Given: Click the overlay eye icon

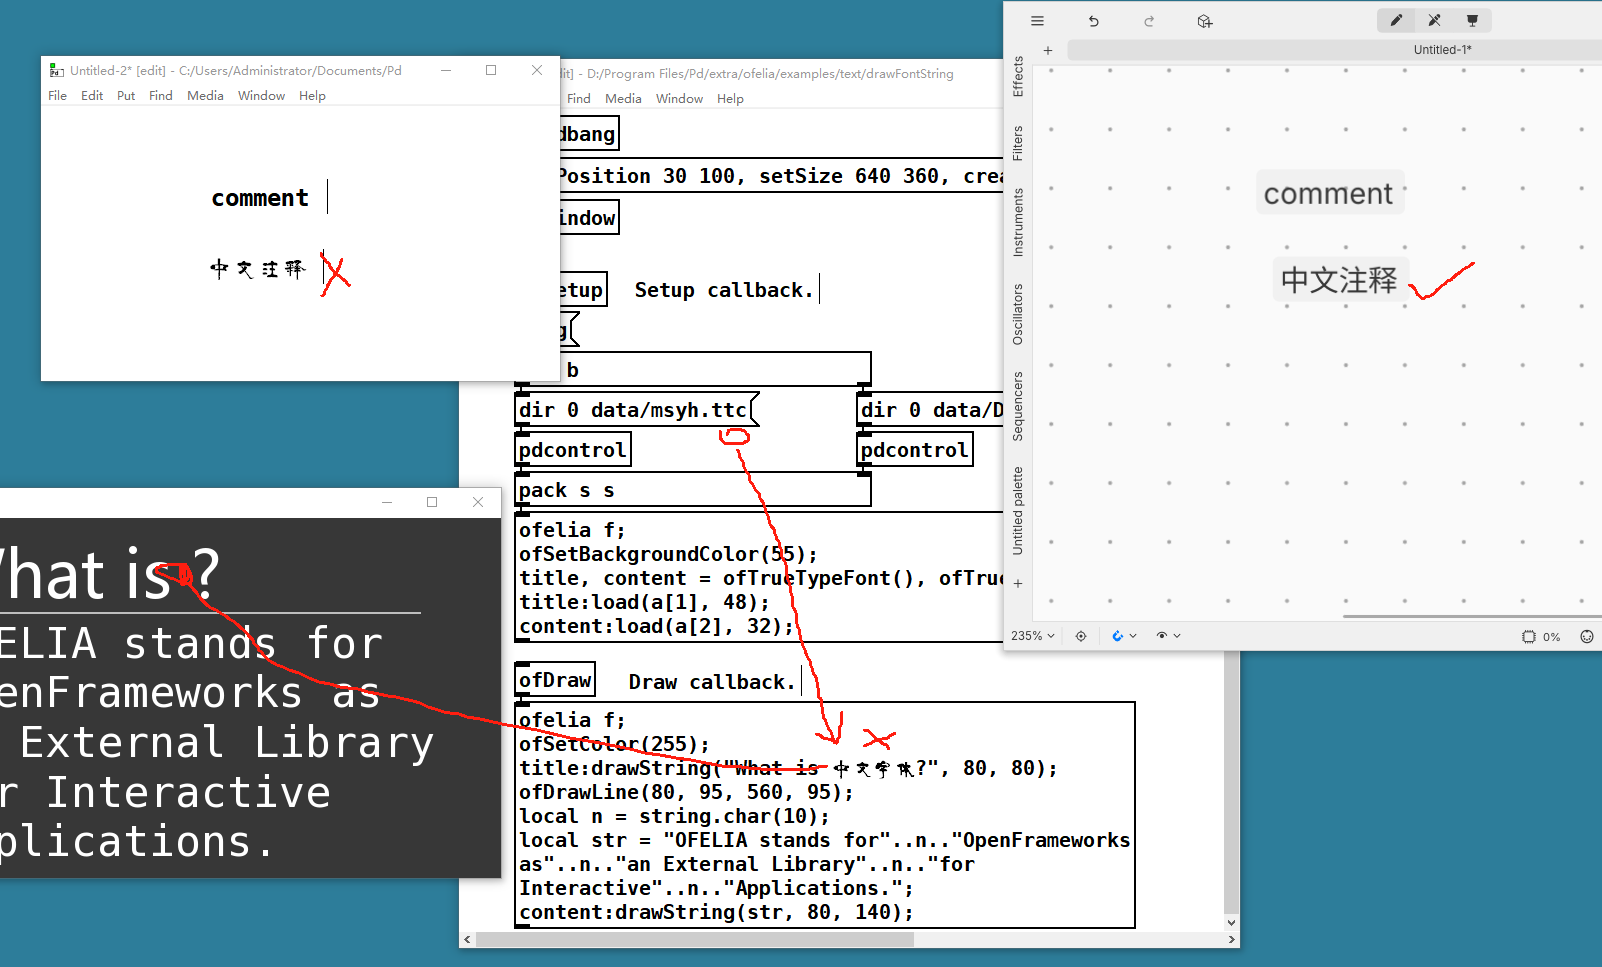Looking at the screenshot, I should pyautogui.click(x=1161, y=636).
